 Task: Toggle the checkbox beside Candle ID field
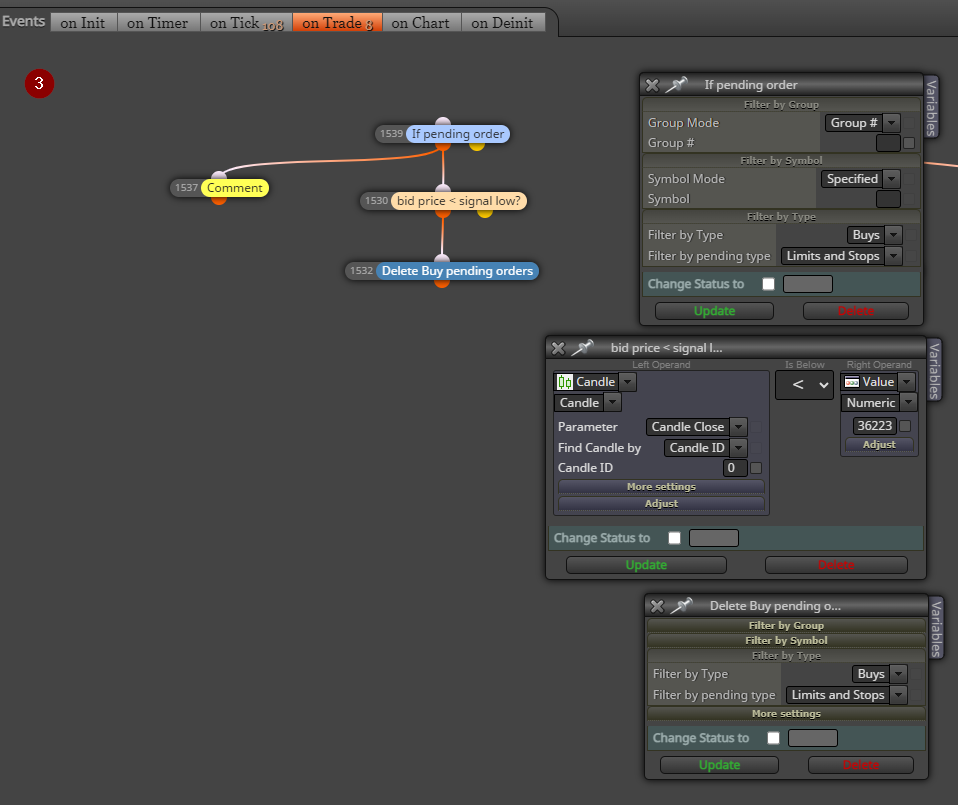click(756, 468)
